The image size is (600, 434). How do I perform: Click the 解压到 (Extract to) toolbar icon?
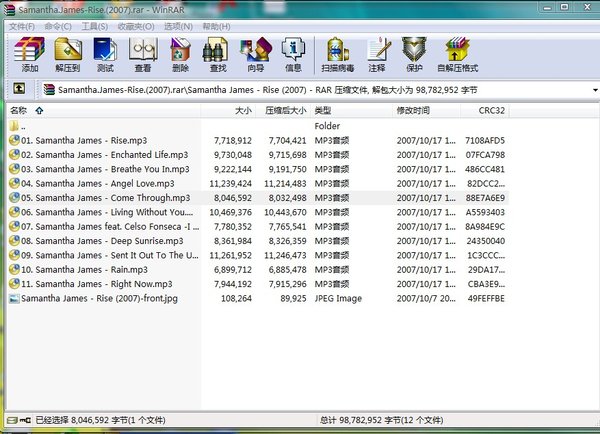point(68,50)
